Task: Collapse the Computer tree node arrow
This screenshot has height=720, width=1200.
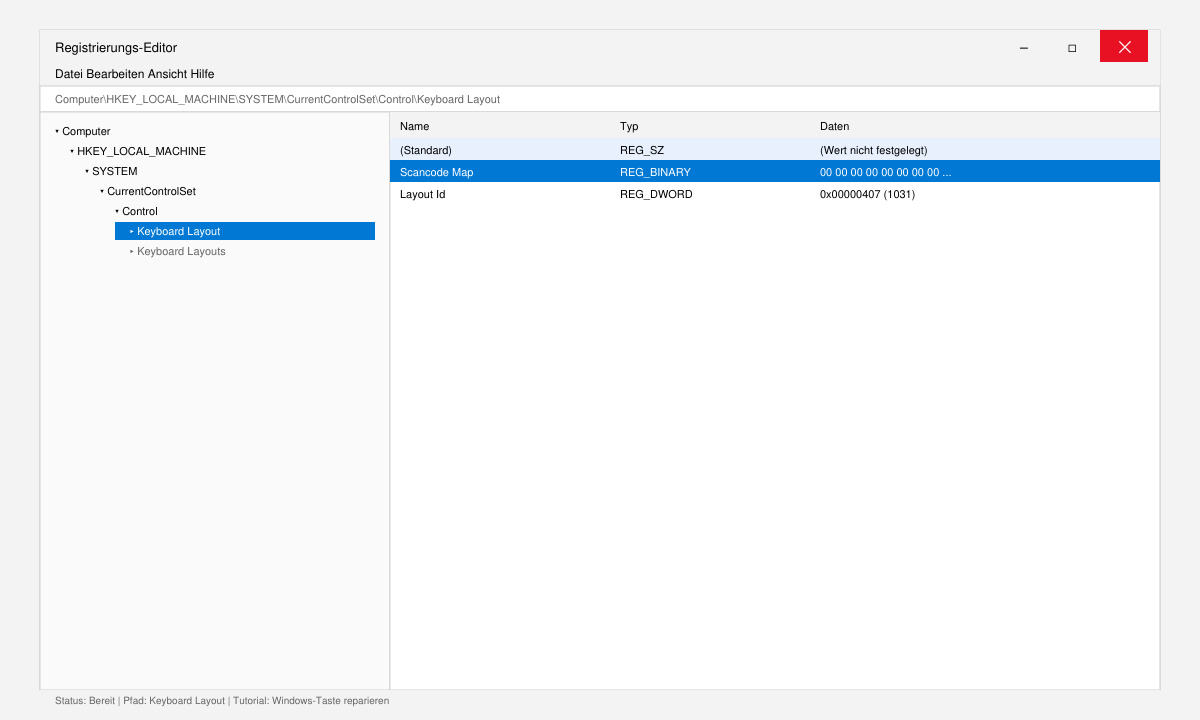Action: [57, 131]
